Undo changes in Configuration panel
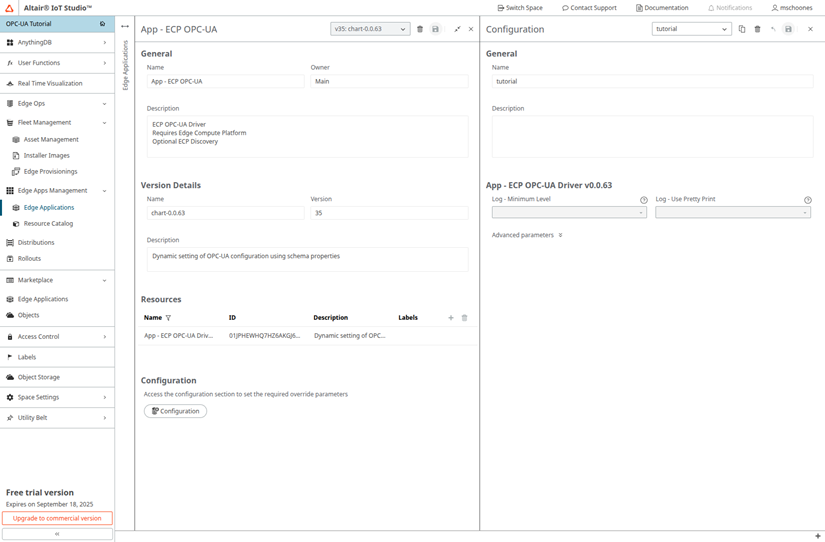The width and height of the screenshot is (825, 542). click(x=773, y=29)
